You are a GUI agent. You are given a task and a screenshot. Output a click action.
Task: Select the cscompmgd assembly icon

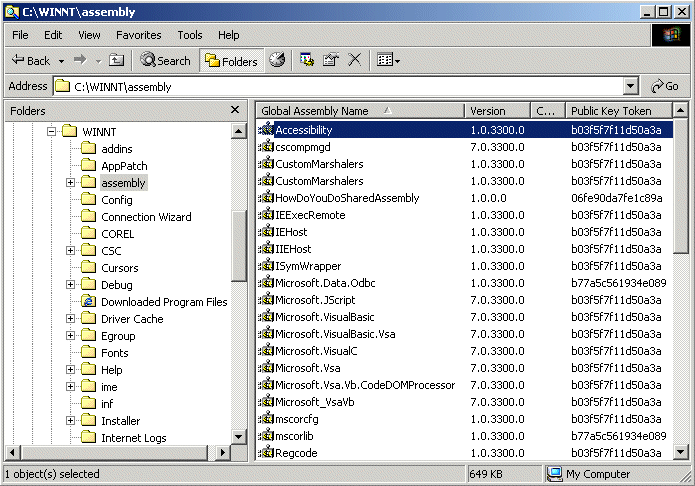pyautogui.click(x=266, y=146)
